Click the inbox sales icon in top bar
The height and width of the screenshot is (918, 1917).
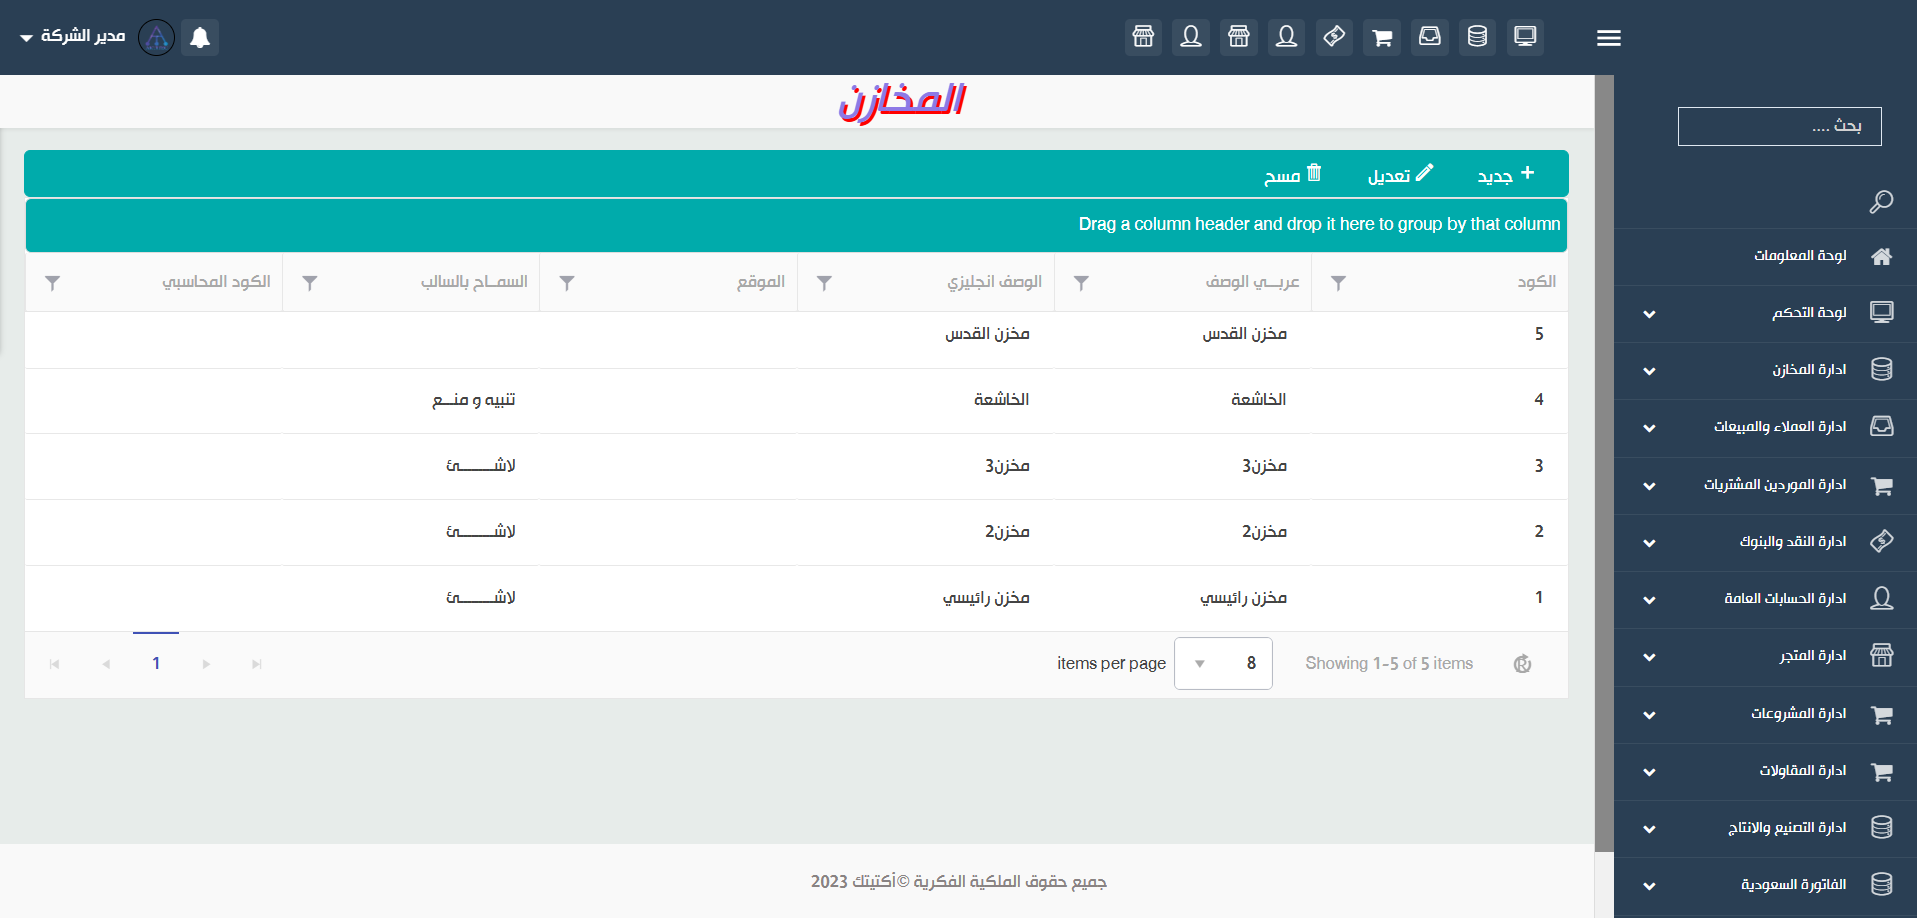click(x=1430, y=37)
